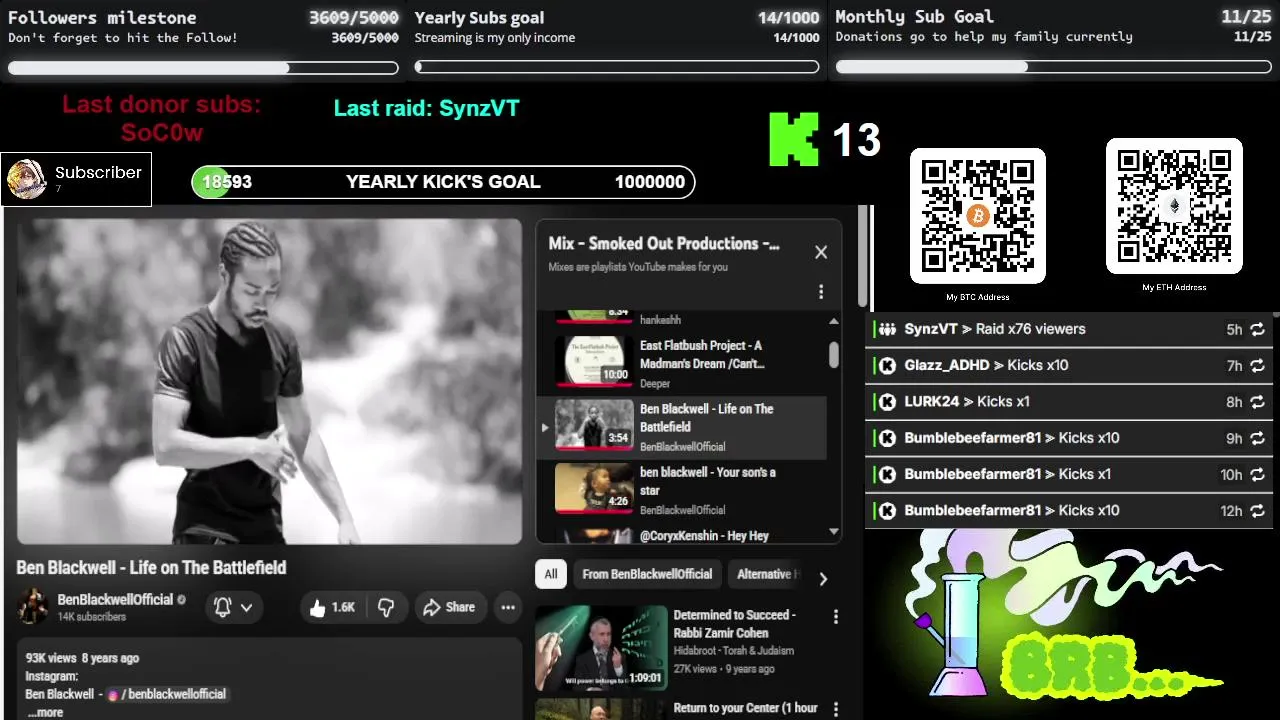The image size is (1280, 720).
Task: Click the video player image
Action: (x=269, y=382)
